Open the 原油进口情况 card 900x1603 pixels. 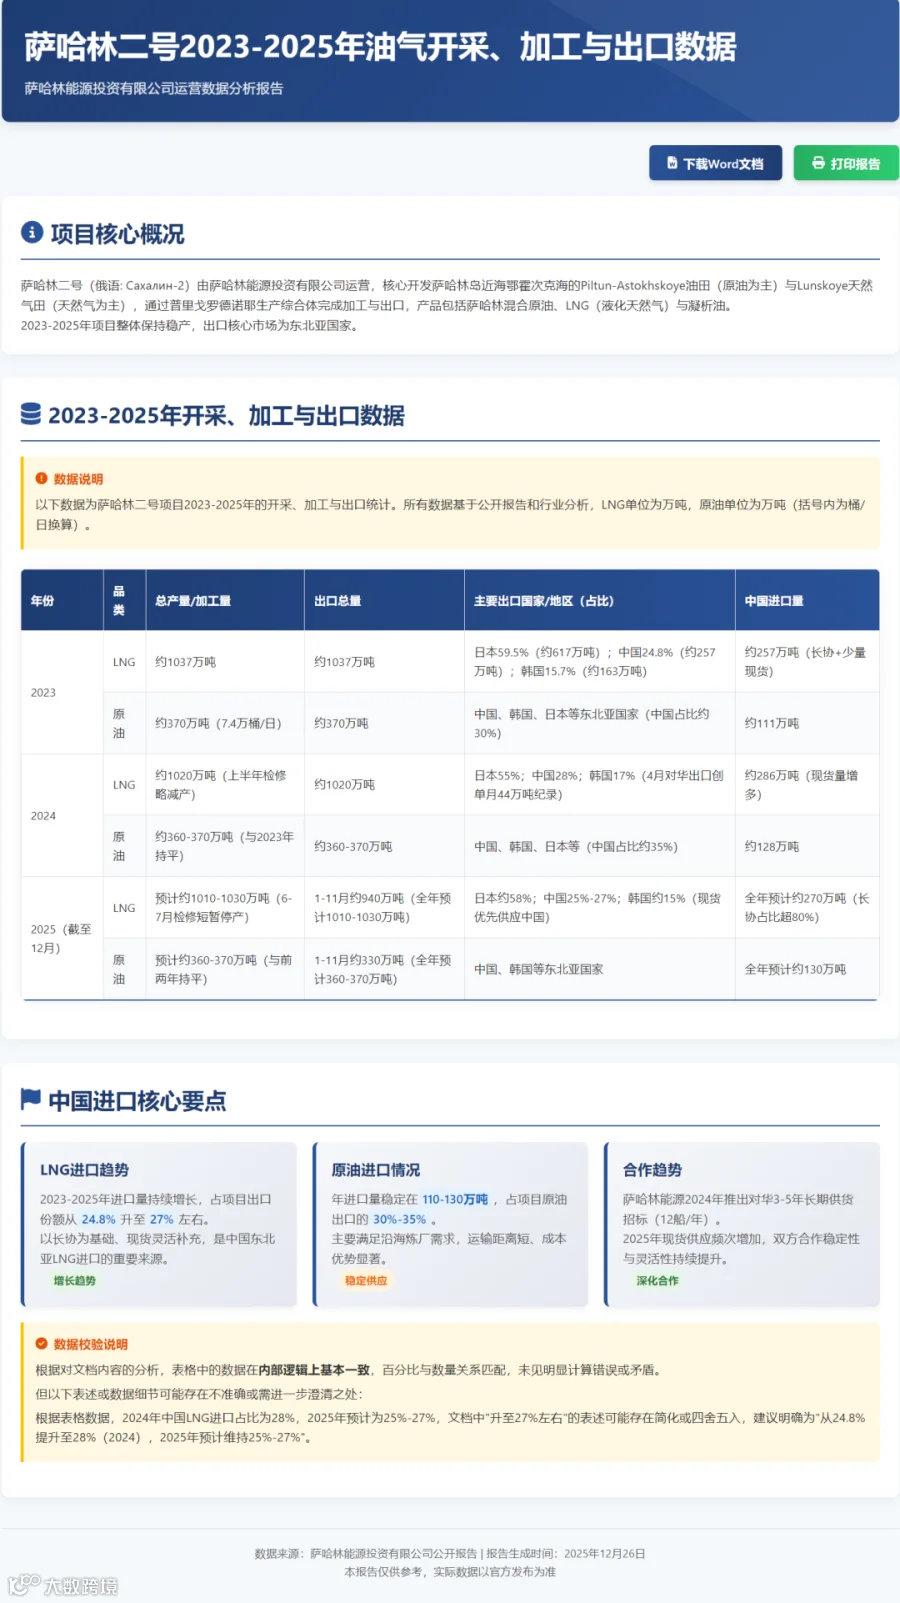coord(451,1224)
